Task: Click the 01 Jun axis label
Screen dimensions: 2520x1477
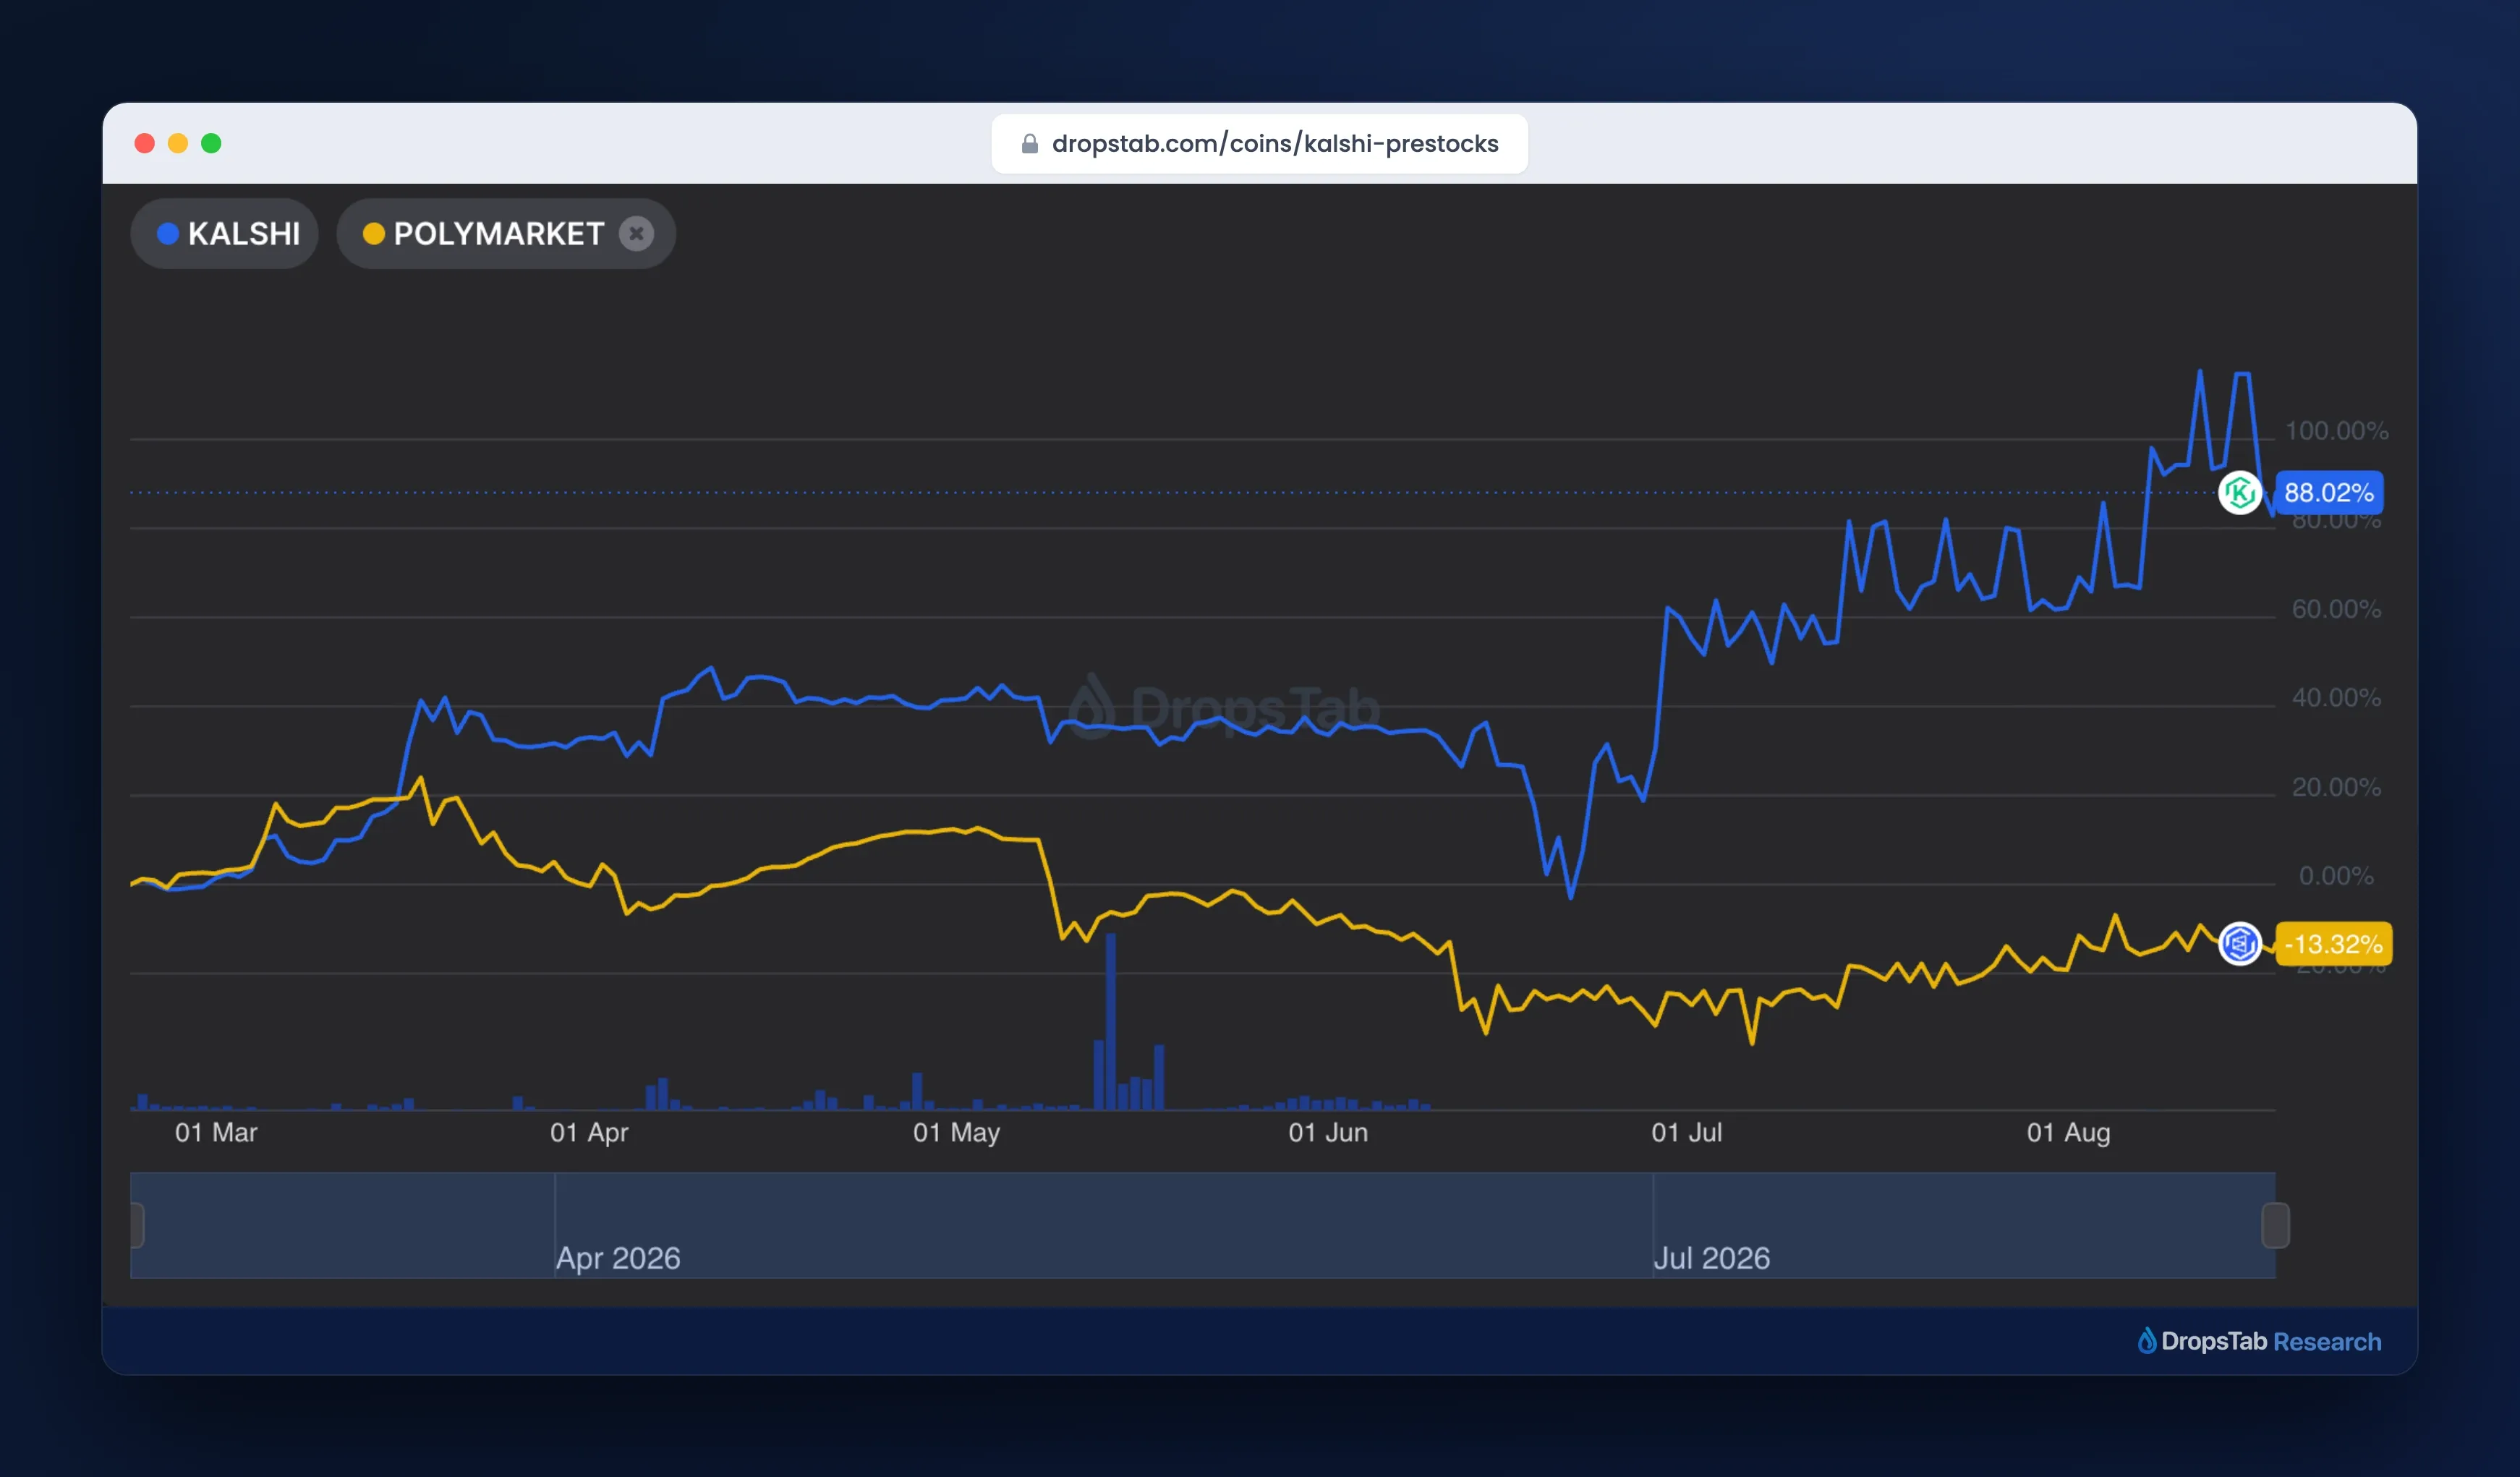Action: (x=1328, y=1133)
